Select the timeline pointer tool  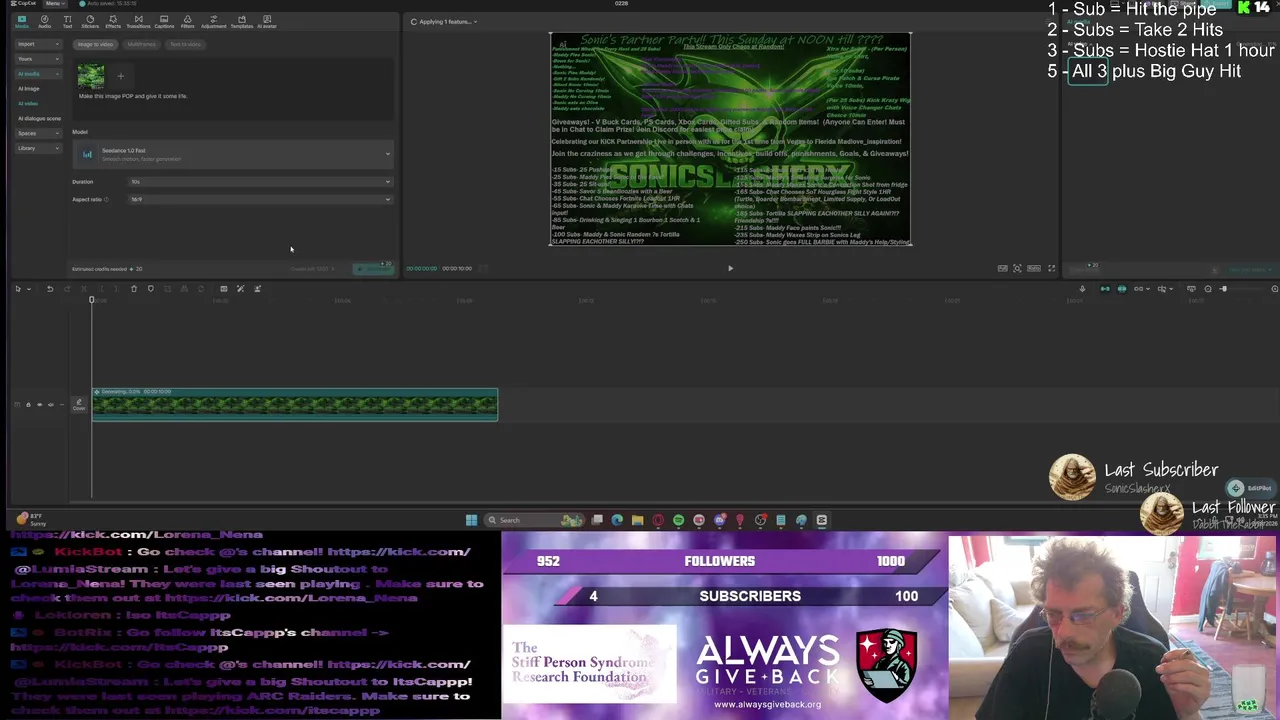pos(17,289)
